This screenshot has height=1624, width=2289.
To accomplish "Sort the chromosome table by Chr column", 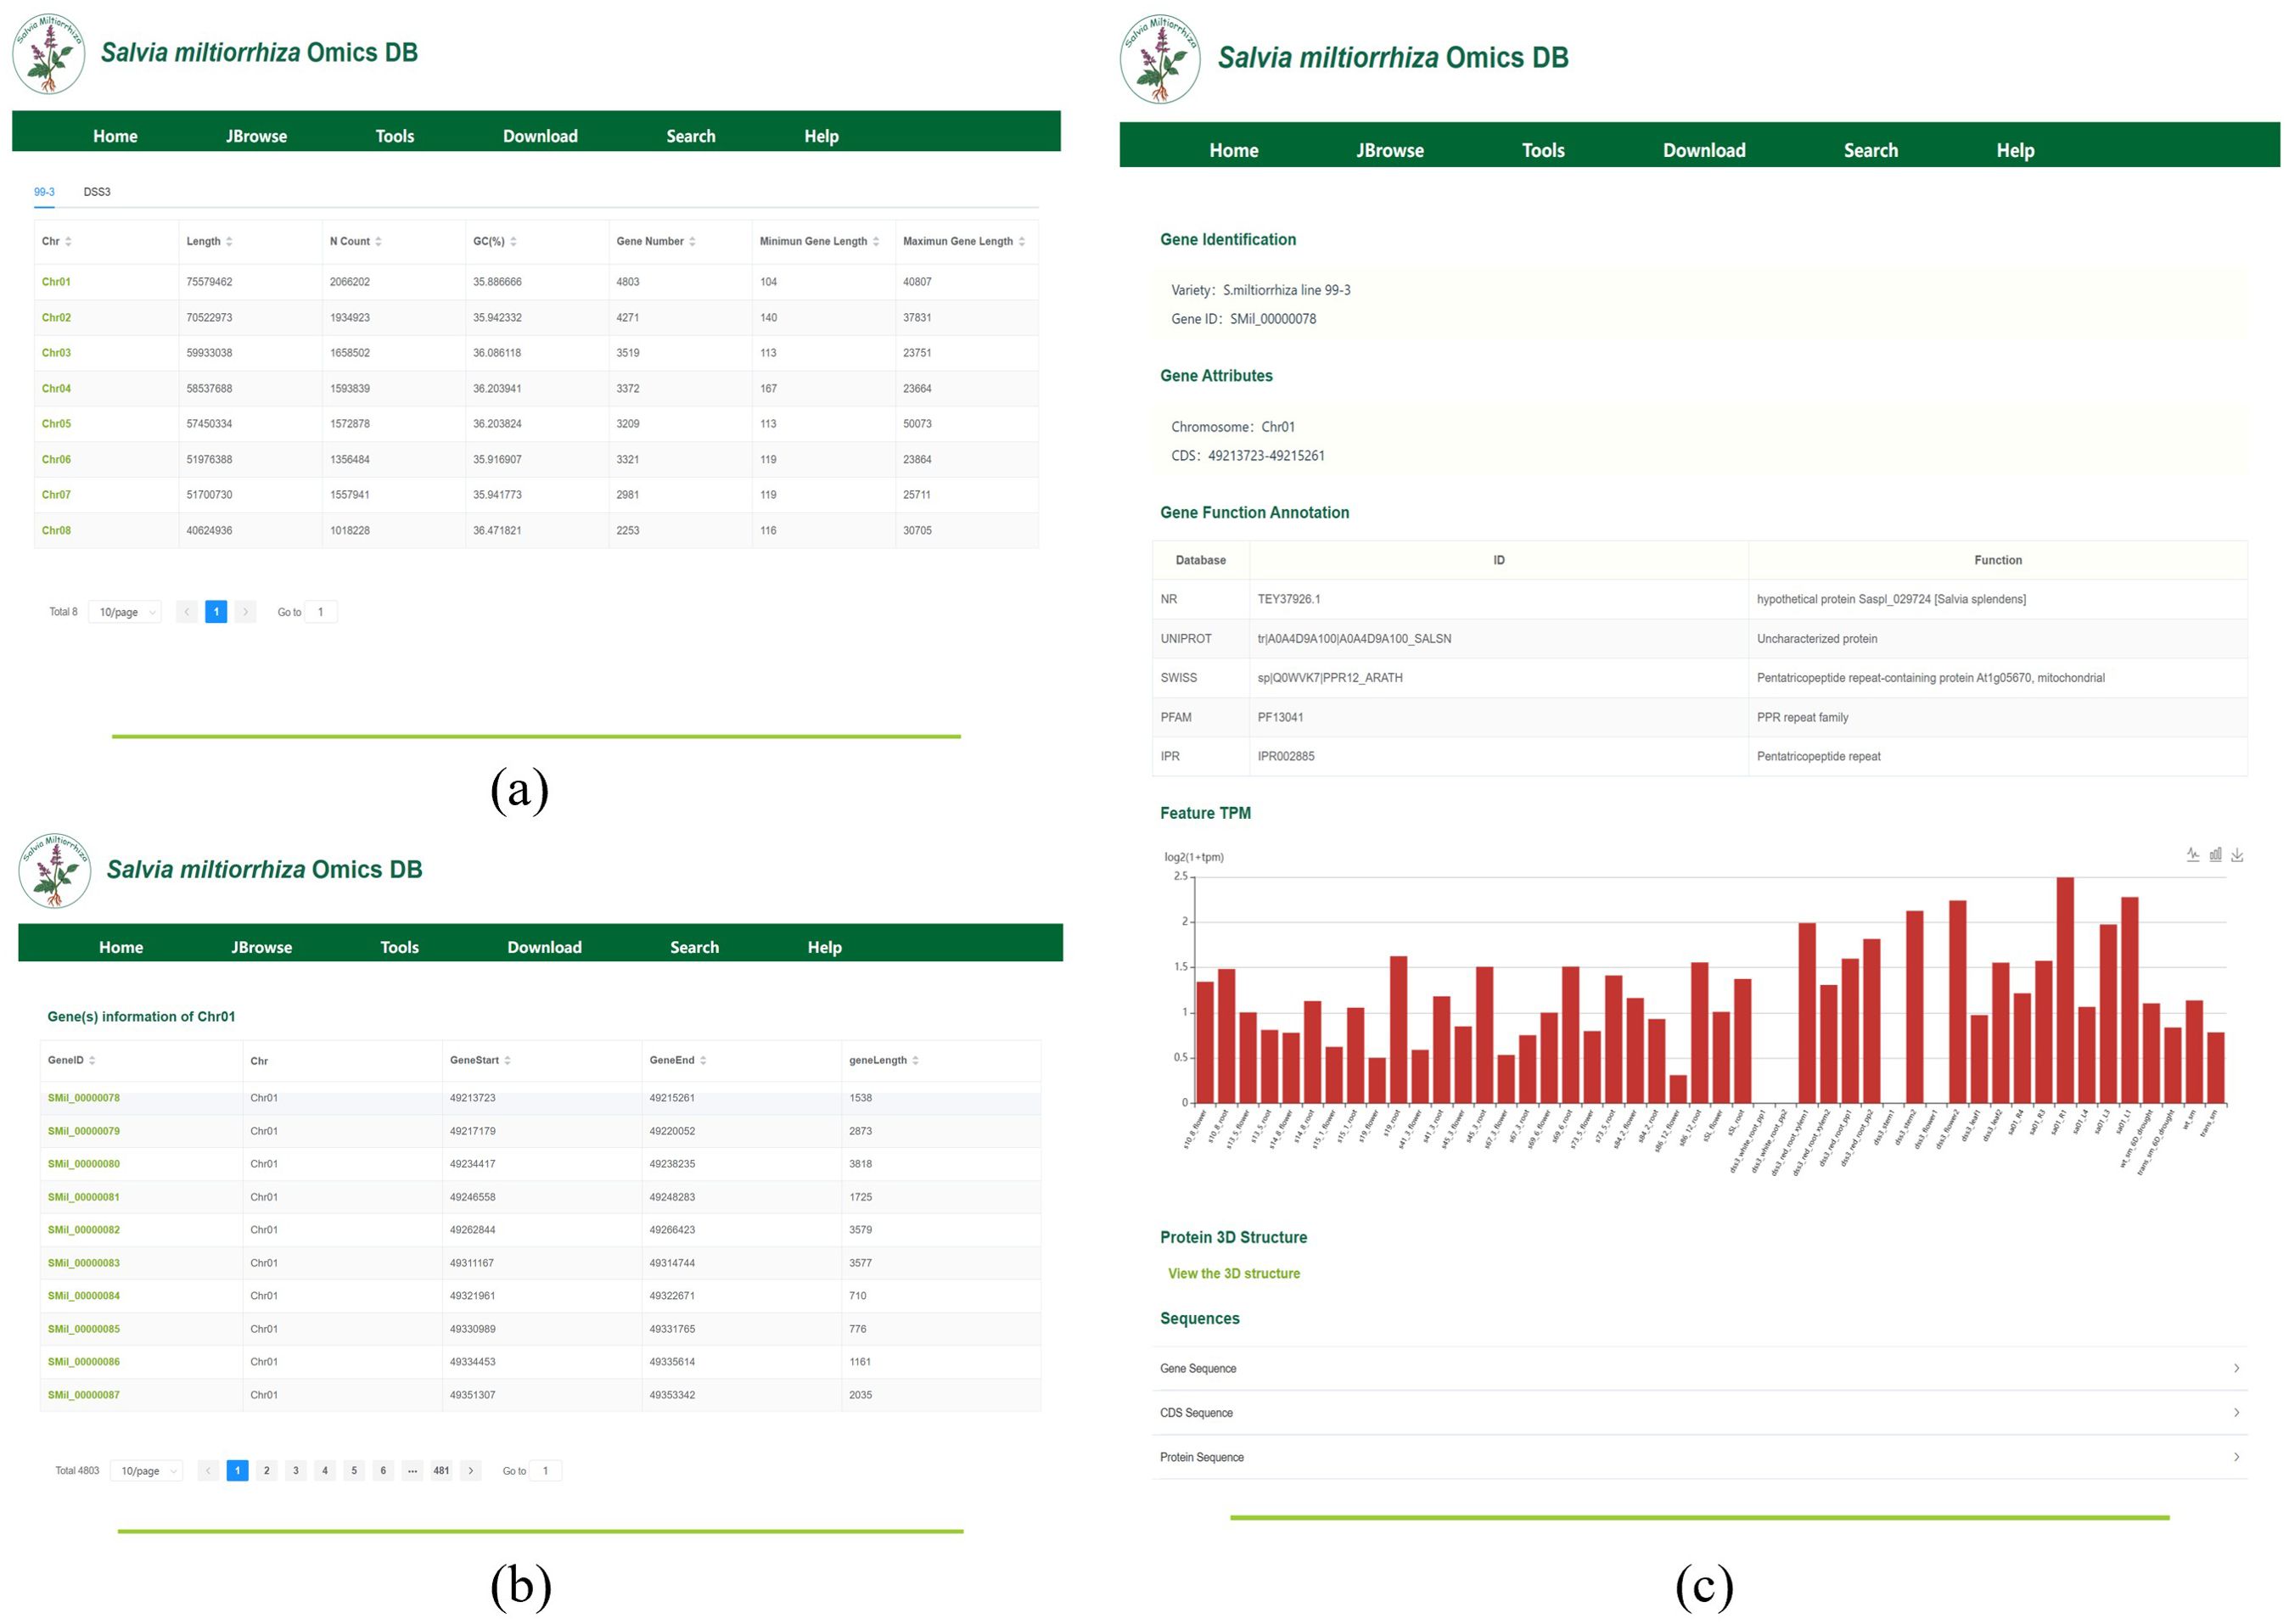I will tap(68, 242).
